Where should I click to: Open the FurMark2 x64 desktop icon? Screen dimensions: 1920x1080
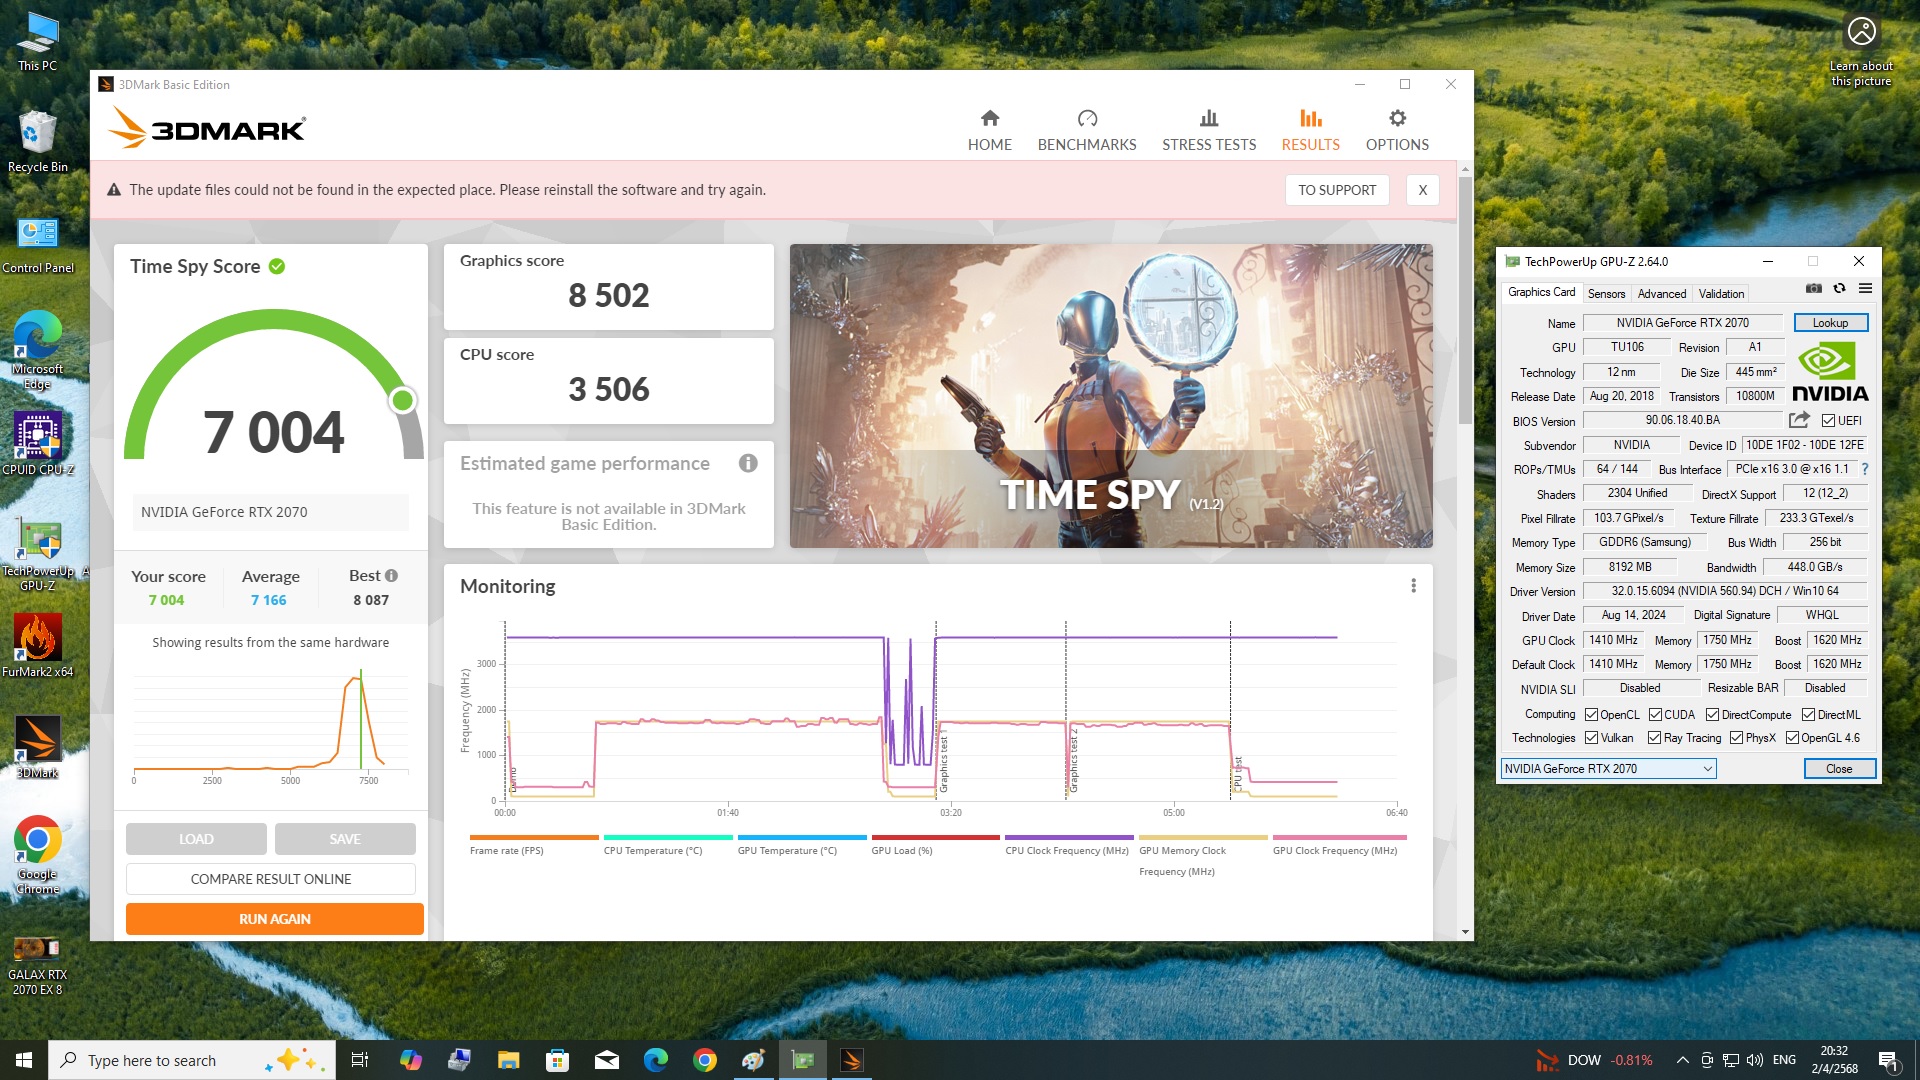click(38, 646)
